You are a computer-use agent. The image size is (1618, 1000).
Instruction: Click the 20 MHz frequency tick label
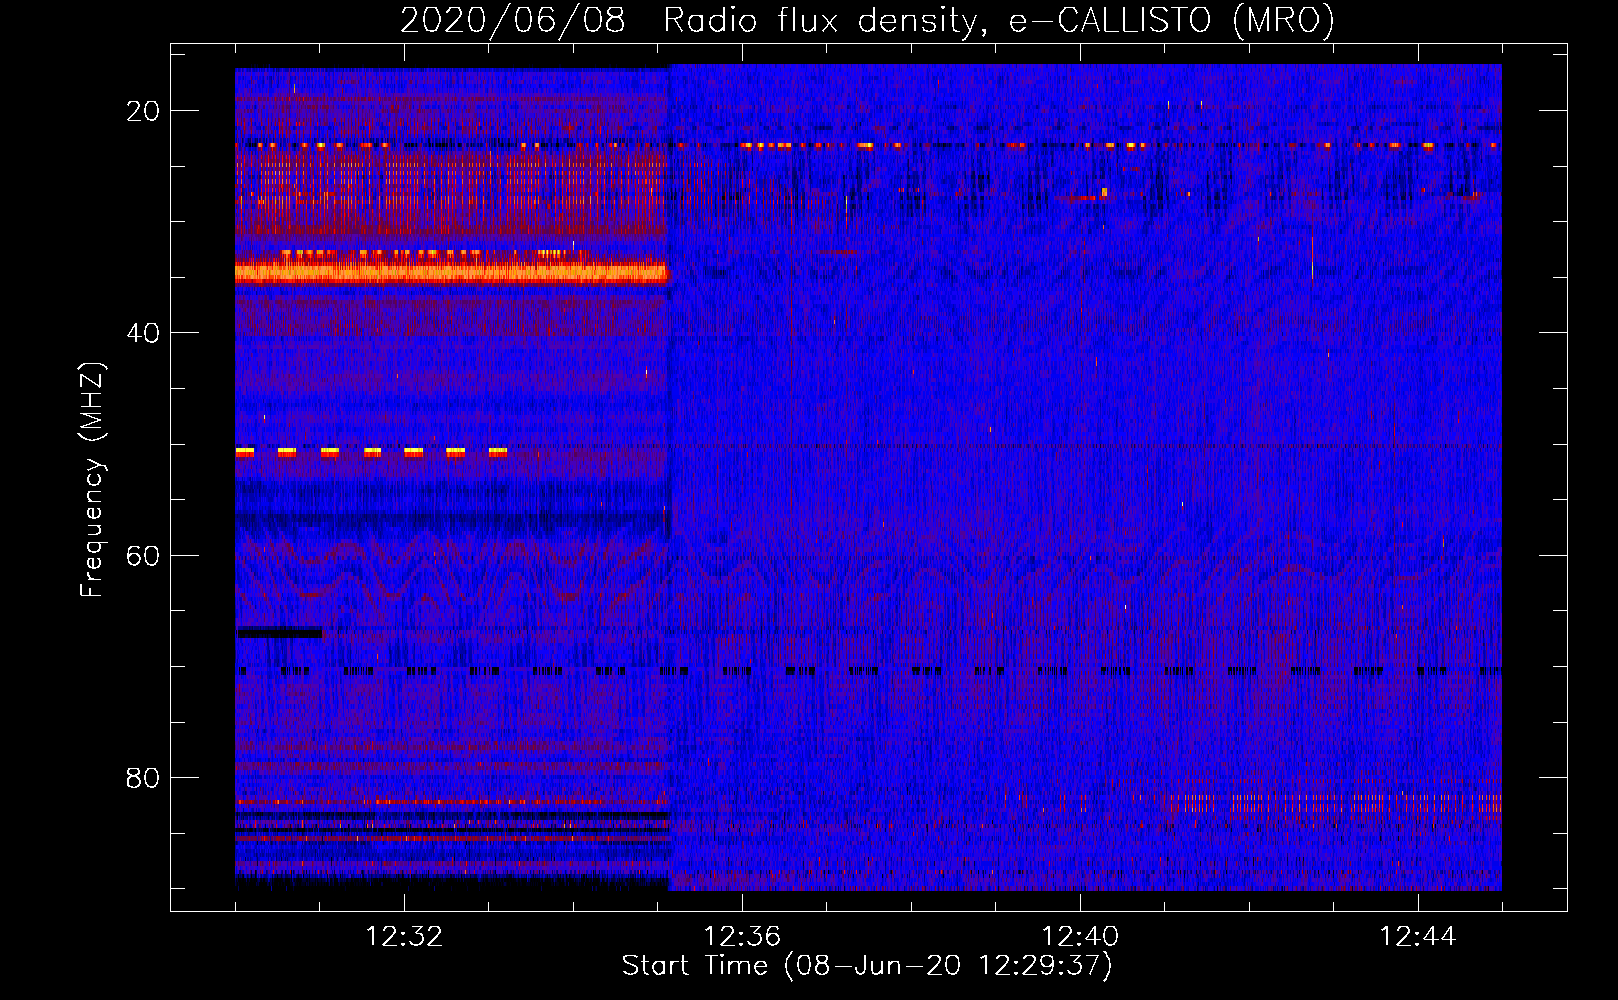143,110
